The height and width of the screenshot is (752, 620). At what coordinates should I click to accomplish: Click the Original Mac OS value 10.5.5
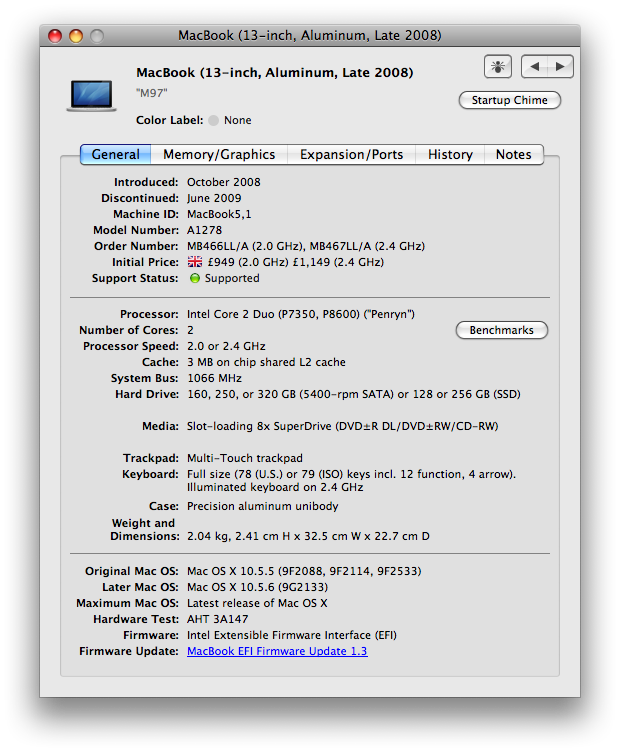[x=304, y=571]
